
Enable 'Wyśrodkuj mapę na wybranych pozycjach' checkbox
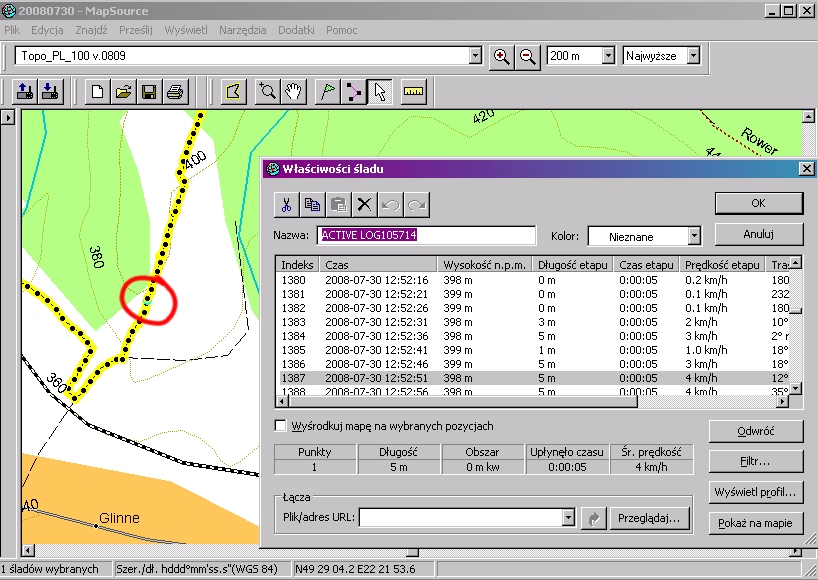(x=281, y=426)
